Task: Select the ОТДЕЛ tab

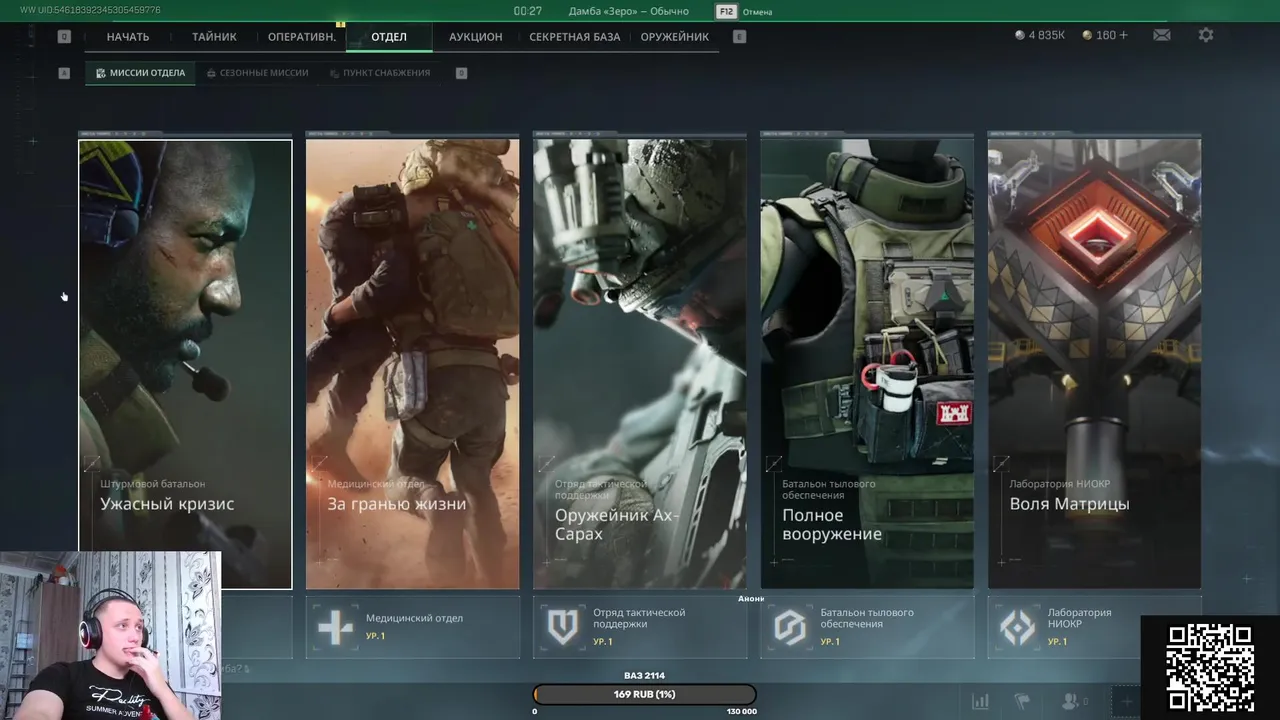Action: (x=389, y=37)
